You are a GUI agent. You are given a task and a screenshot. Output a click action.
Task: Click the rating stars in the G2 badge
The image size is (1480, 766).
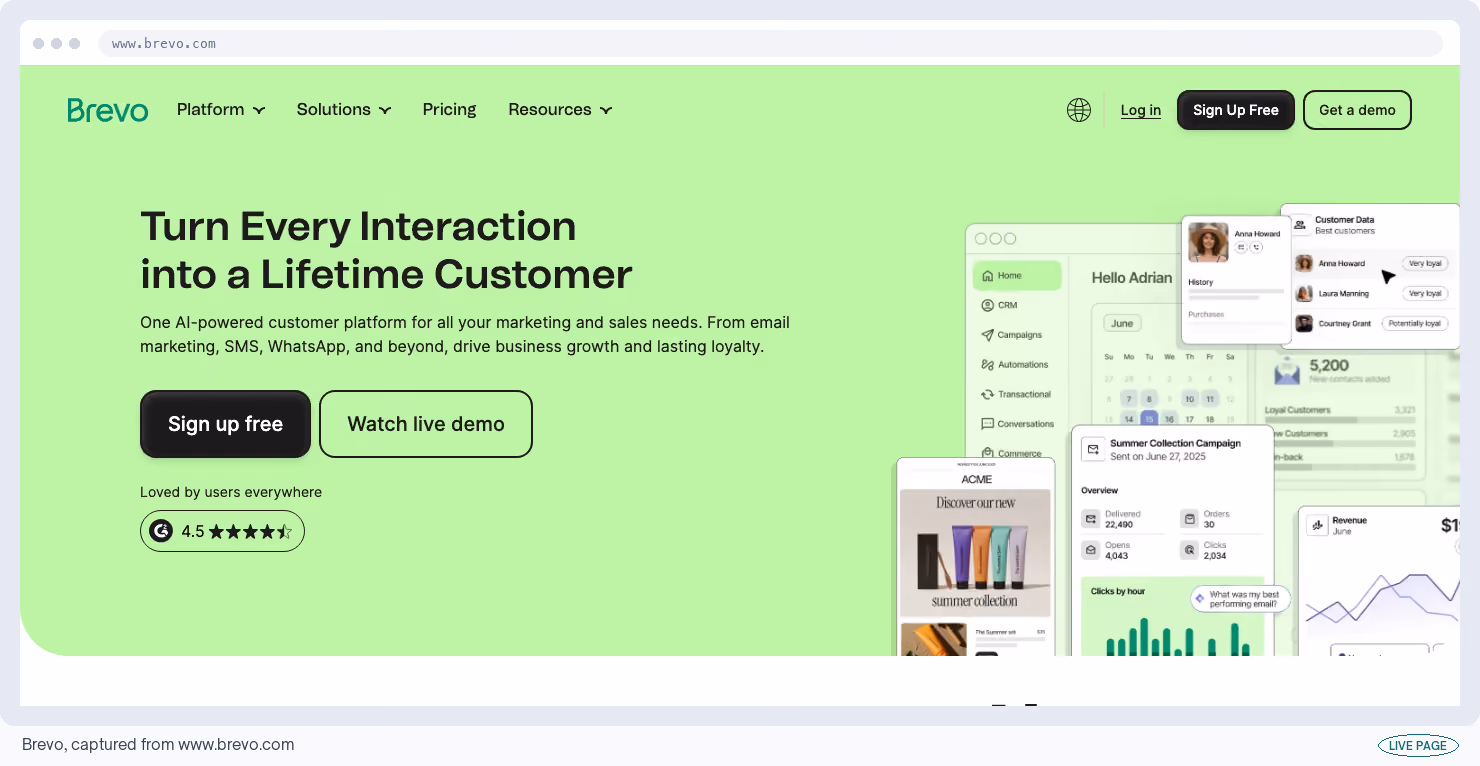click(250, 531)
